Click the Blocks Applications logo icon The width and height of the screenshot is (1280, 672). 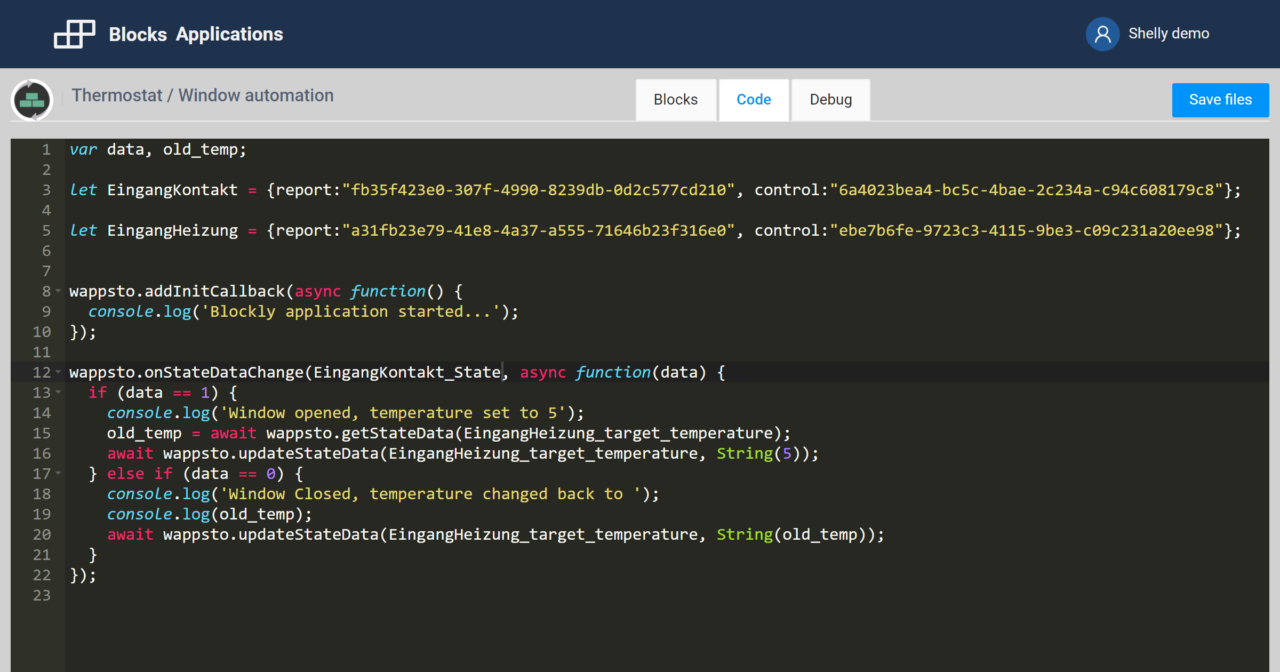click(74, 34)
